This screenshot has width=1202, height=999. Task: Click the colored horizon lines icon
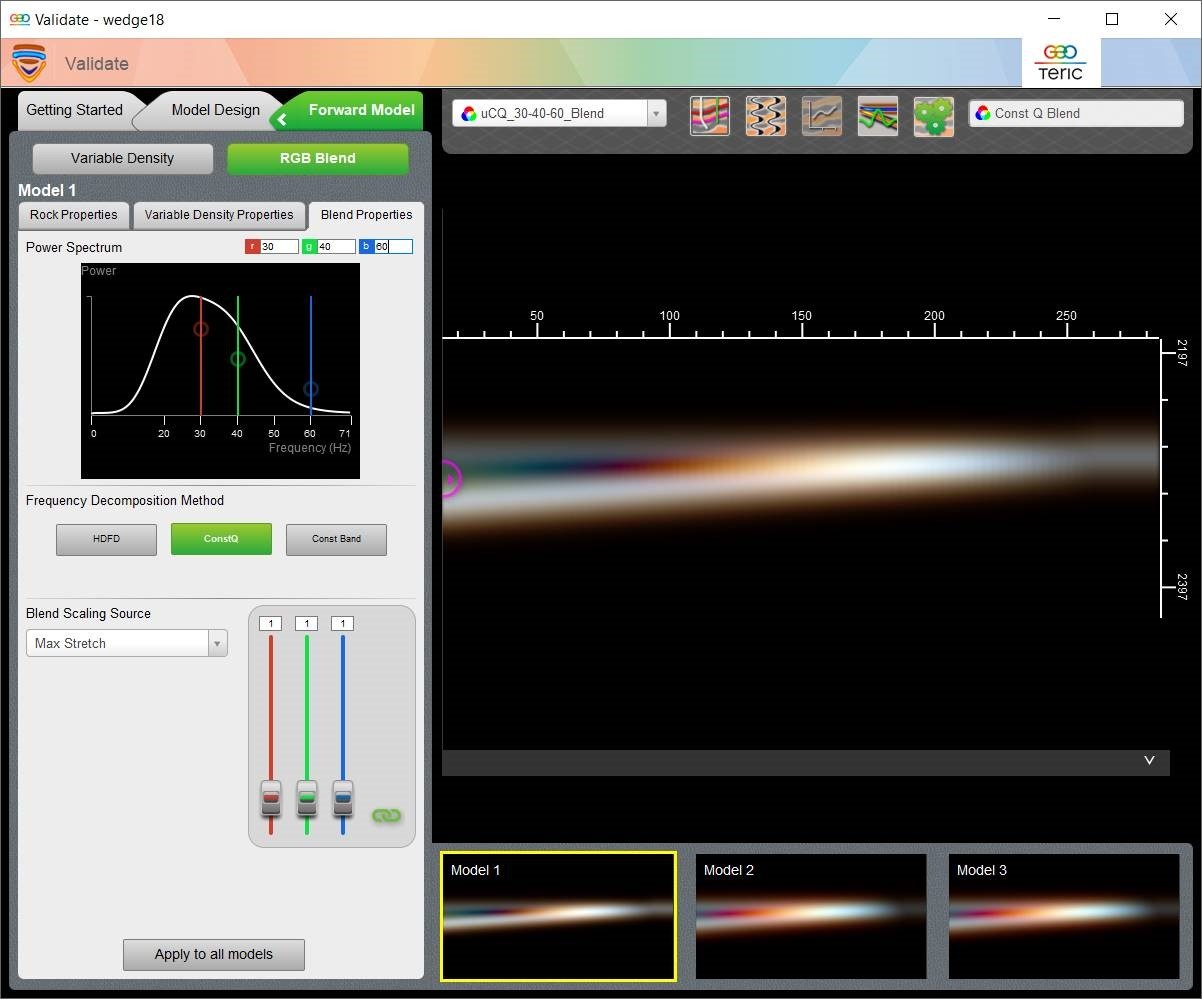877,116
